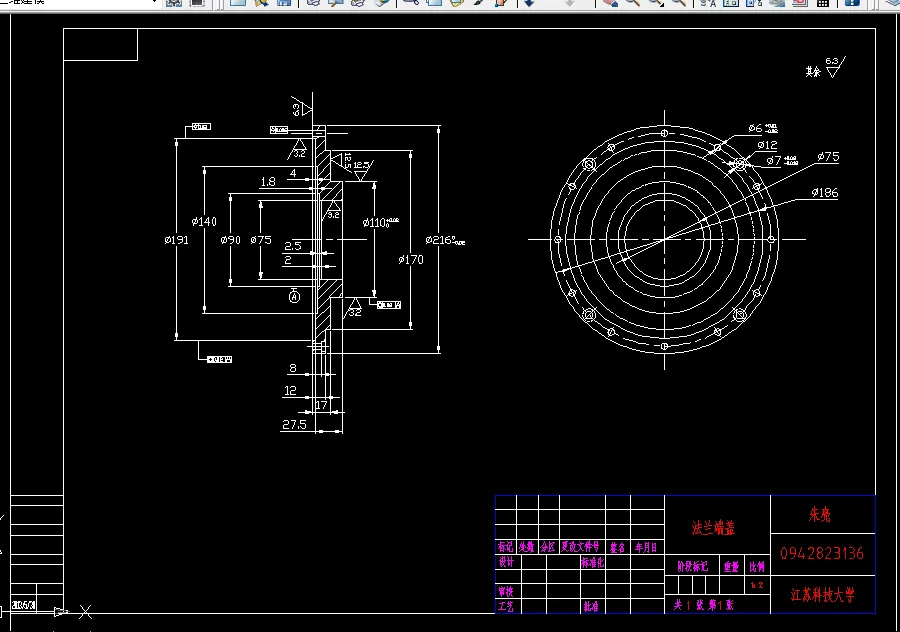Select the 批准 cell label
The width and height of the screenshot is (900, 632).
click(591, 607)
